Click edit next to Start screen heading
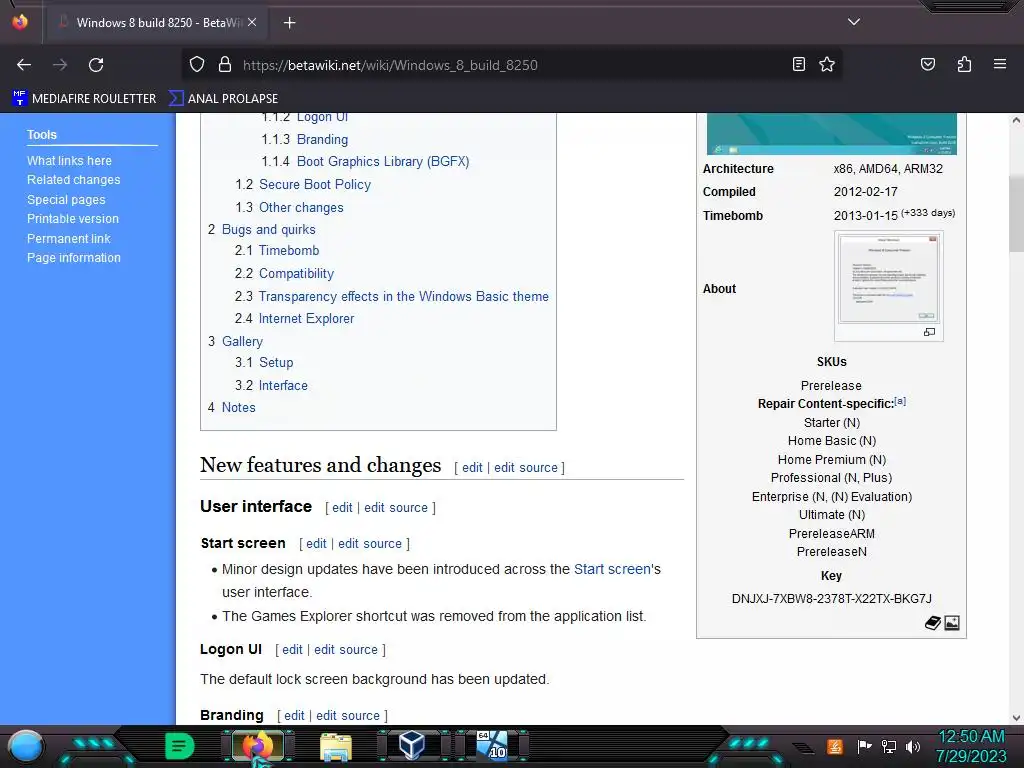The width and height of the screenshot is (1024, 768). coord(316,543)
